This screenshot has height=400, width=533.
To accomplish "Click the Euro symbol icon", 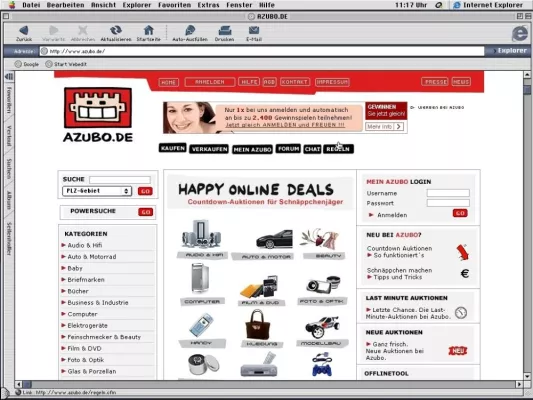I will tap(465, 273).
